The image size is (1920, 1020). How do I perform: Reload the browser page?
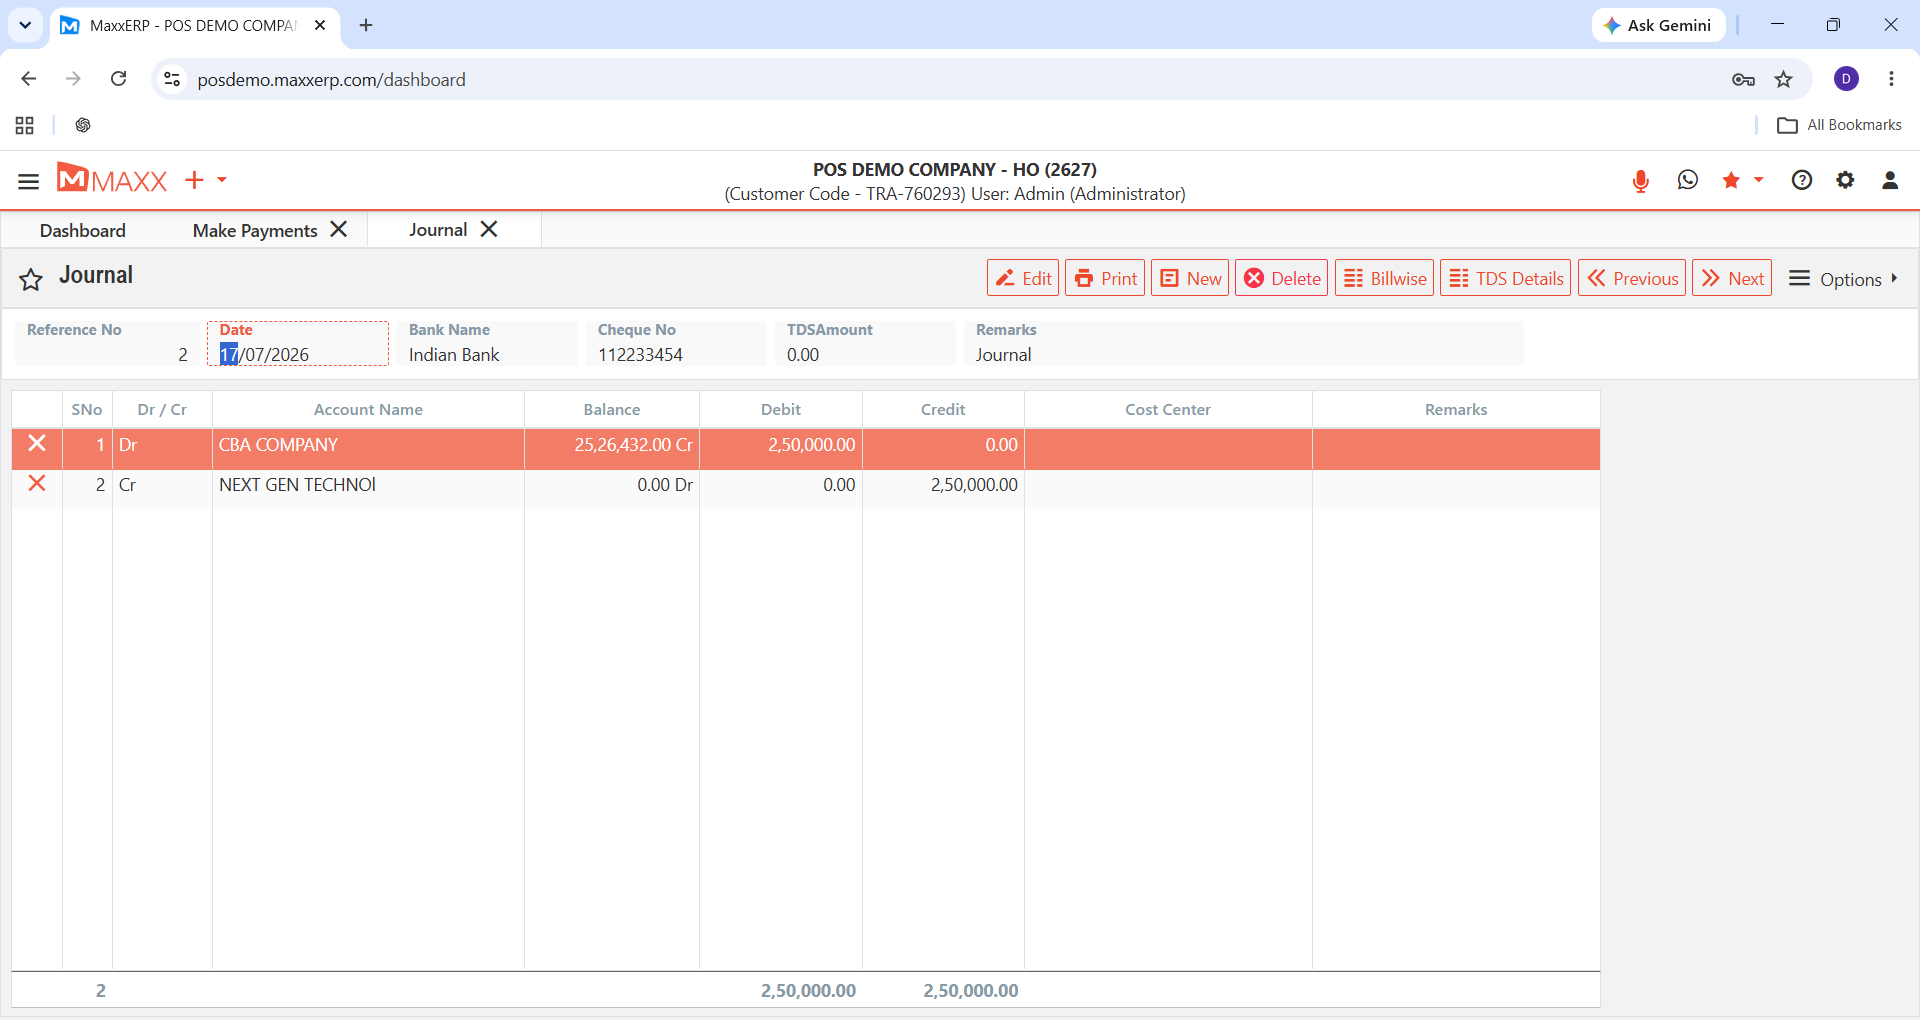(118, 79)
